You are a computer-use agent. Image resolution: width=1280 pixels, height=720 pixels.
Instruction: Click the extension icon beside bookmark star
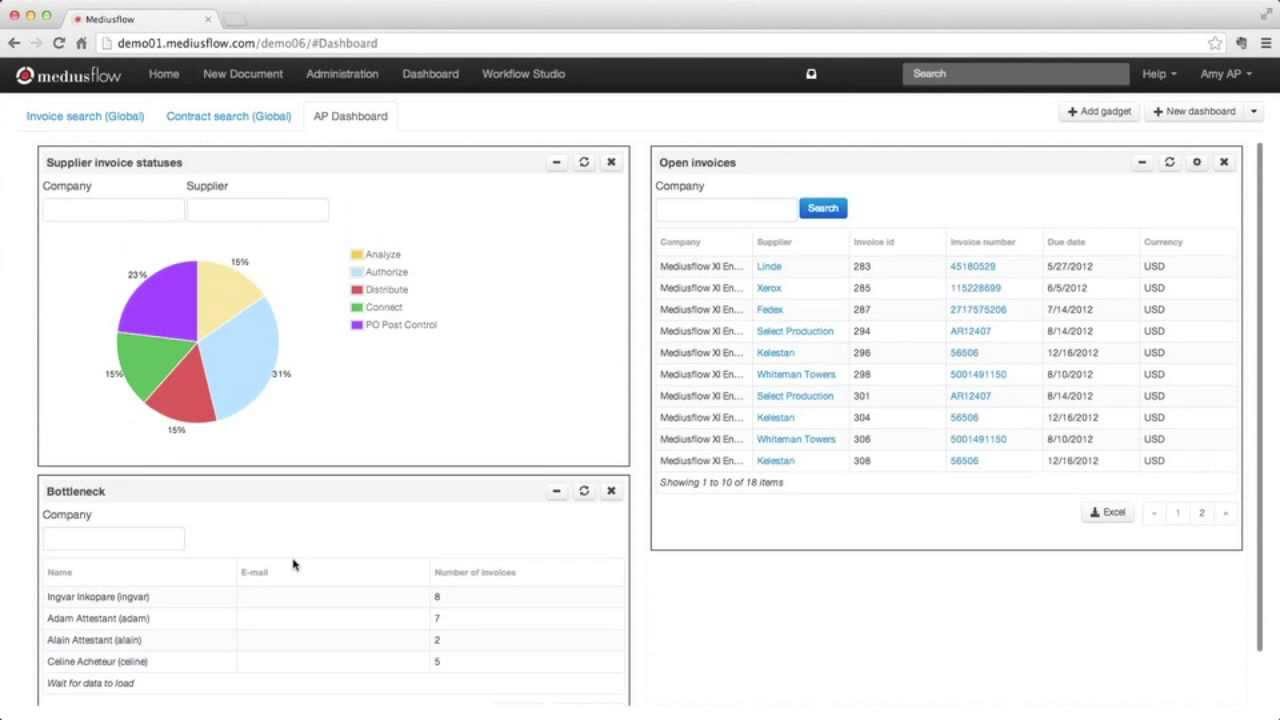coord(1241,43)
